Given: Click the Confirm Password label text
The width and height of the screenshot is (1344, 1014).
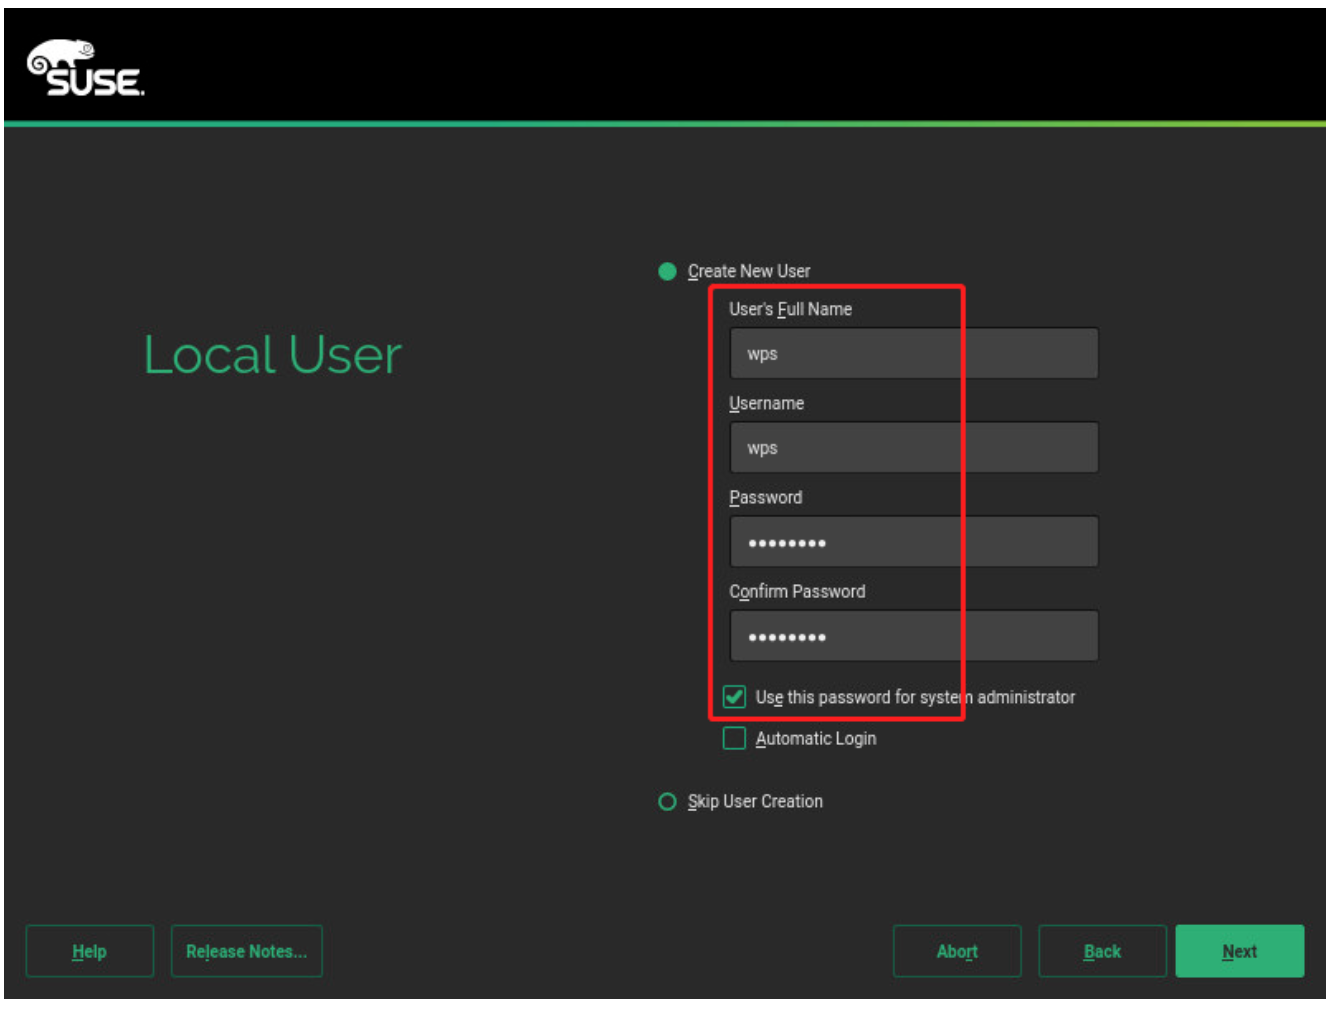Looking at the screenshot, I should 797,591.
